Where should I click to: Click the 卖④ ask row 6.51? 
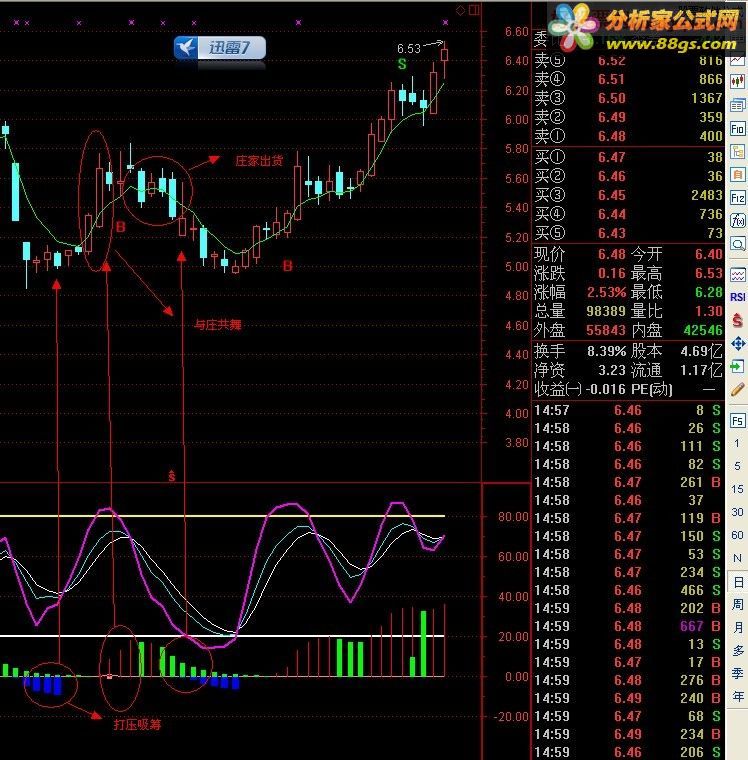(x=628, y=79)
